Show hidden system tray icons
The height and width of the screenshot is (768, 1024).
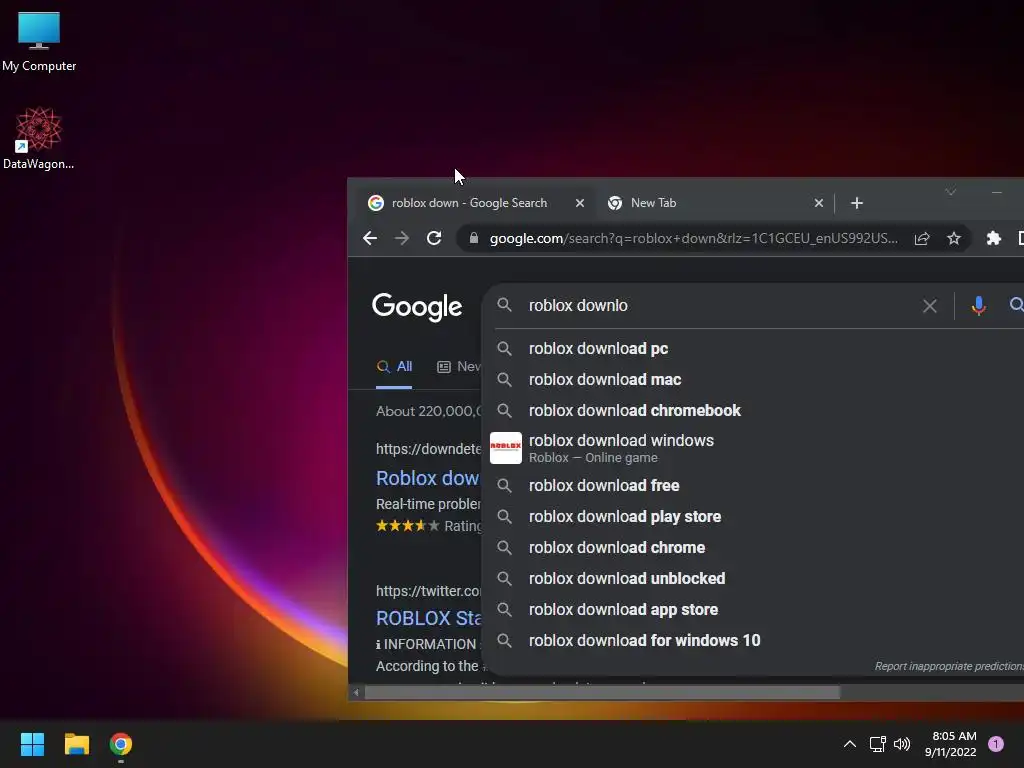coord(850,744)
